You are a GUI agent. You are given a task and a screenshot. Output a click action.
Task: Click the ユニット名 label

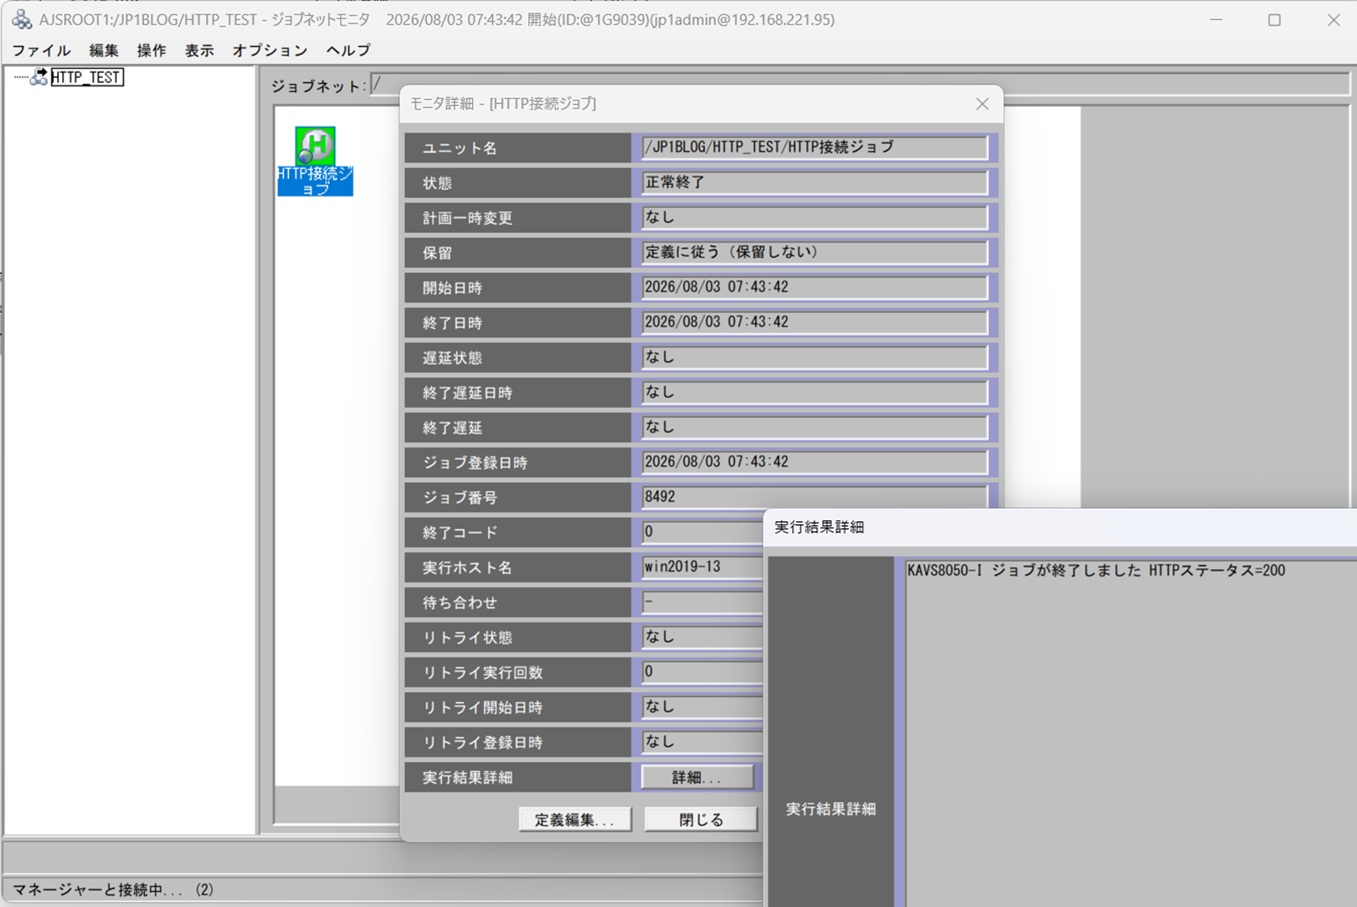[x=459, y=148]
